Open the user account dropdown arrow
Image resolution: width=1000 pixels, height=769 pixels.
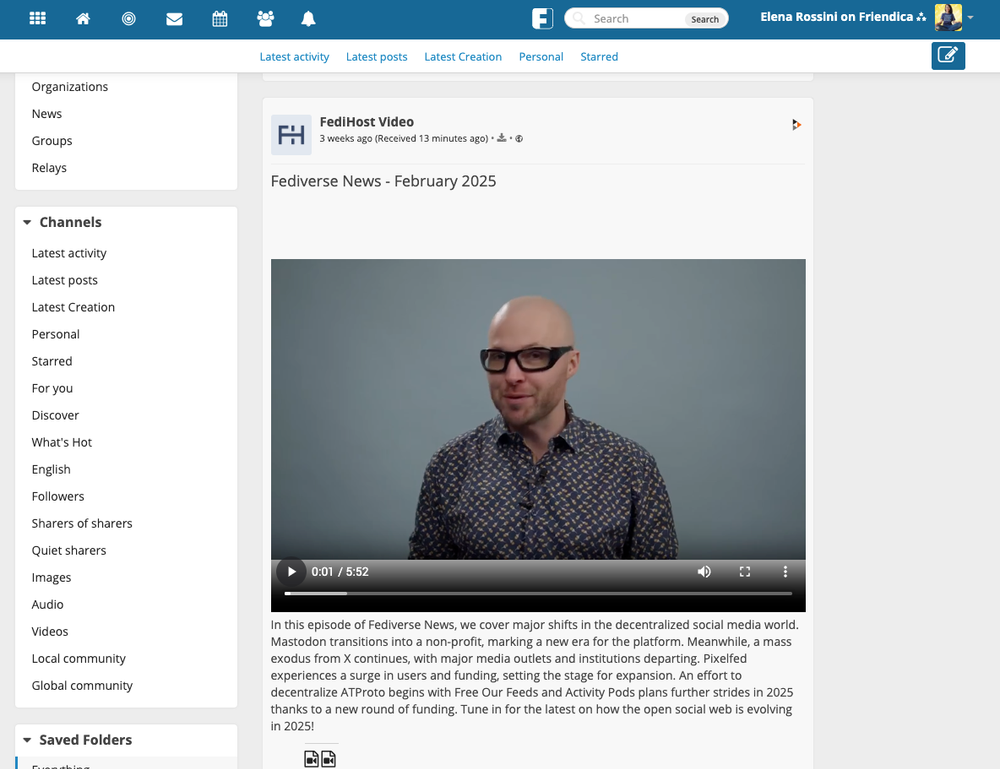coord(970,18)
